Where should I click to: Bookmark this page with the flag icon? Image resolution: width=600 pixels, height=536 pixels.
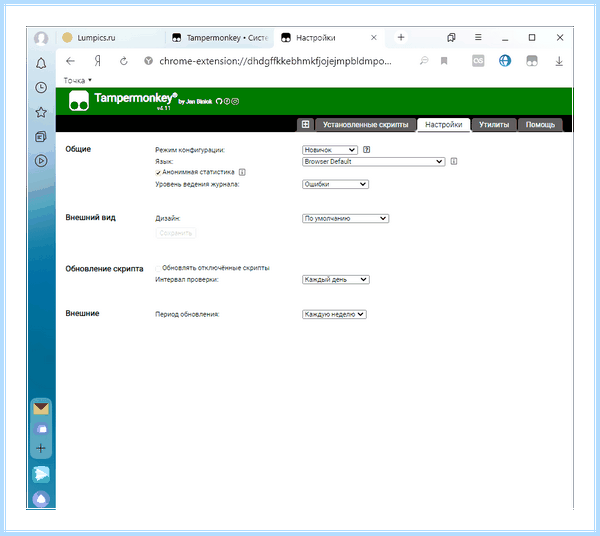coord(444,61)
